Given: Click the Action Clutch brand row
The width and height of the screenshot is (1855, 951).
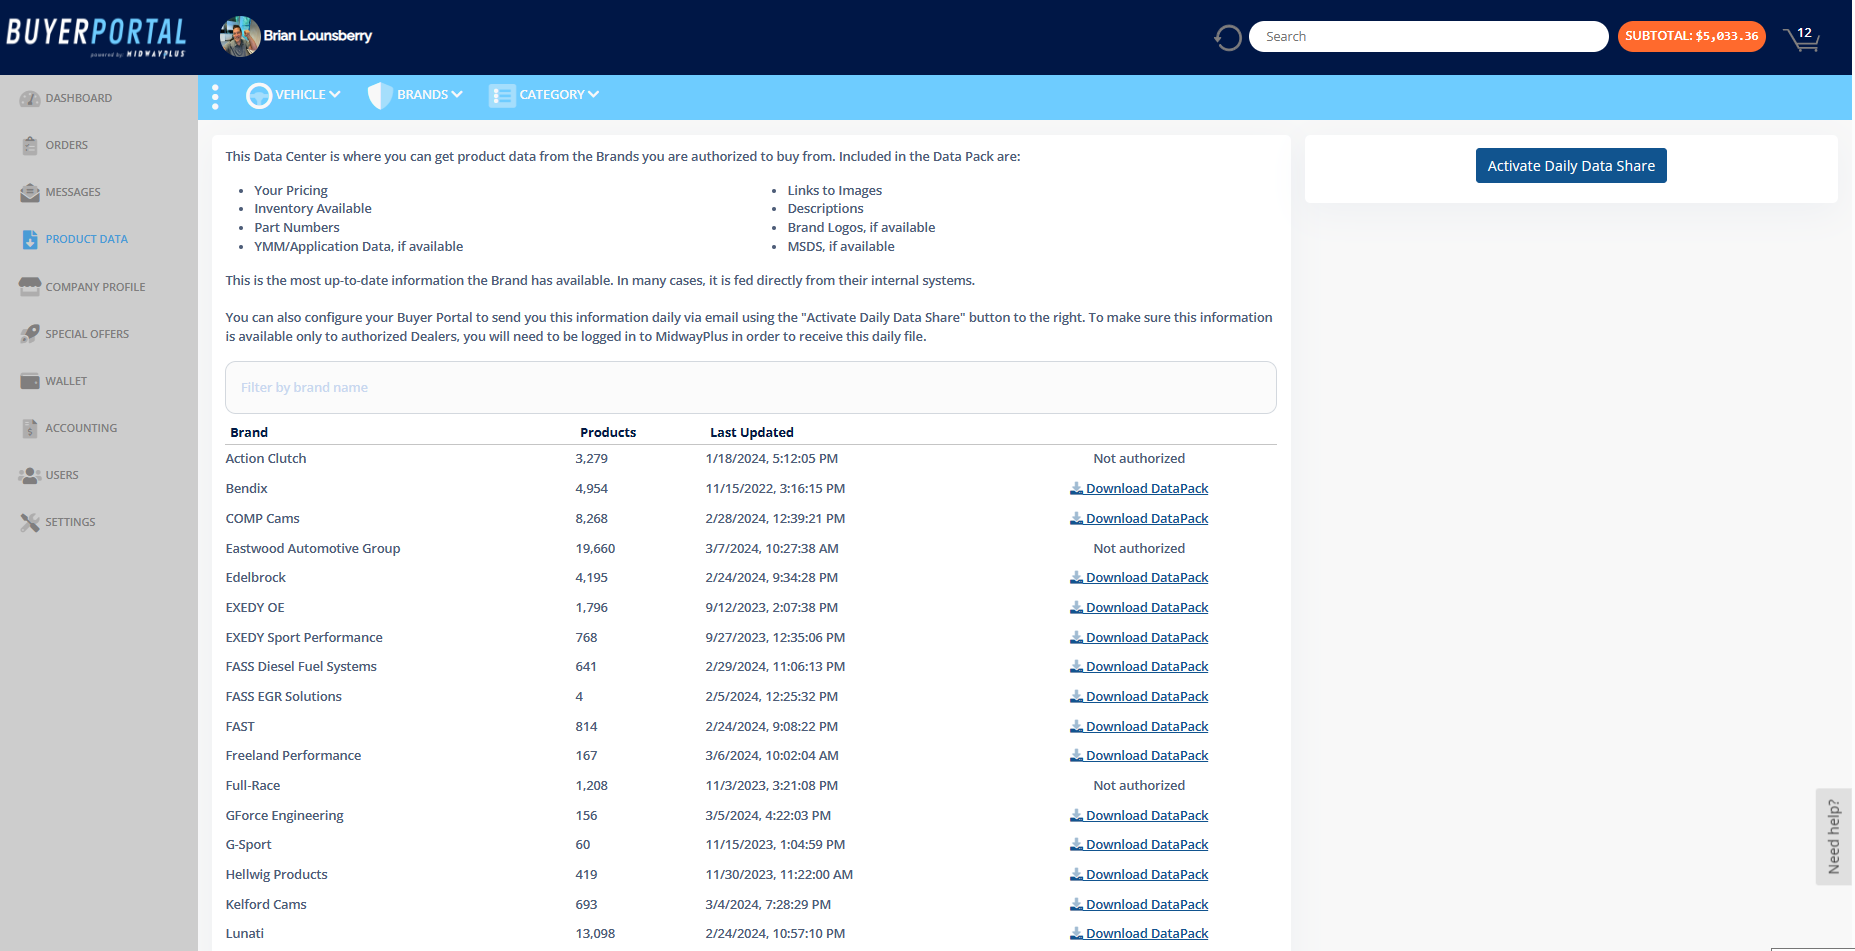Looking at the screenshot, I should coord(751,458).
